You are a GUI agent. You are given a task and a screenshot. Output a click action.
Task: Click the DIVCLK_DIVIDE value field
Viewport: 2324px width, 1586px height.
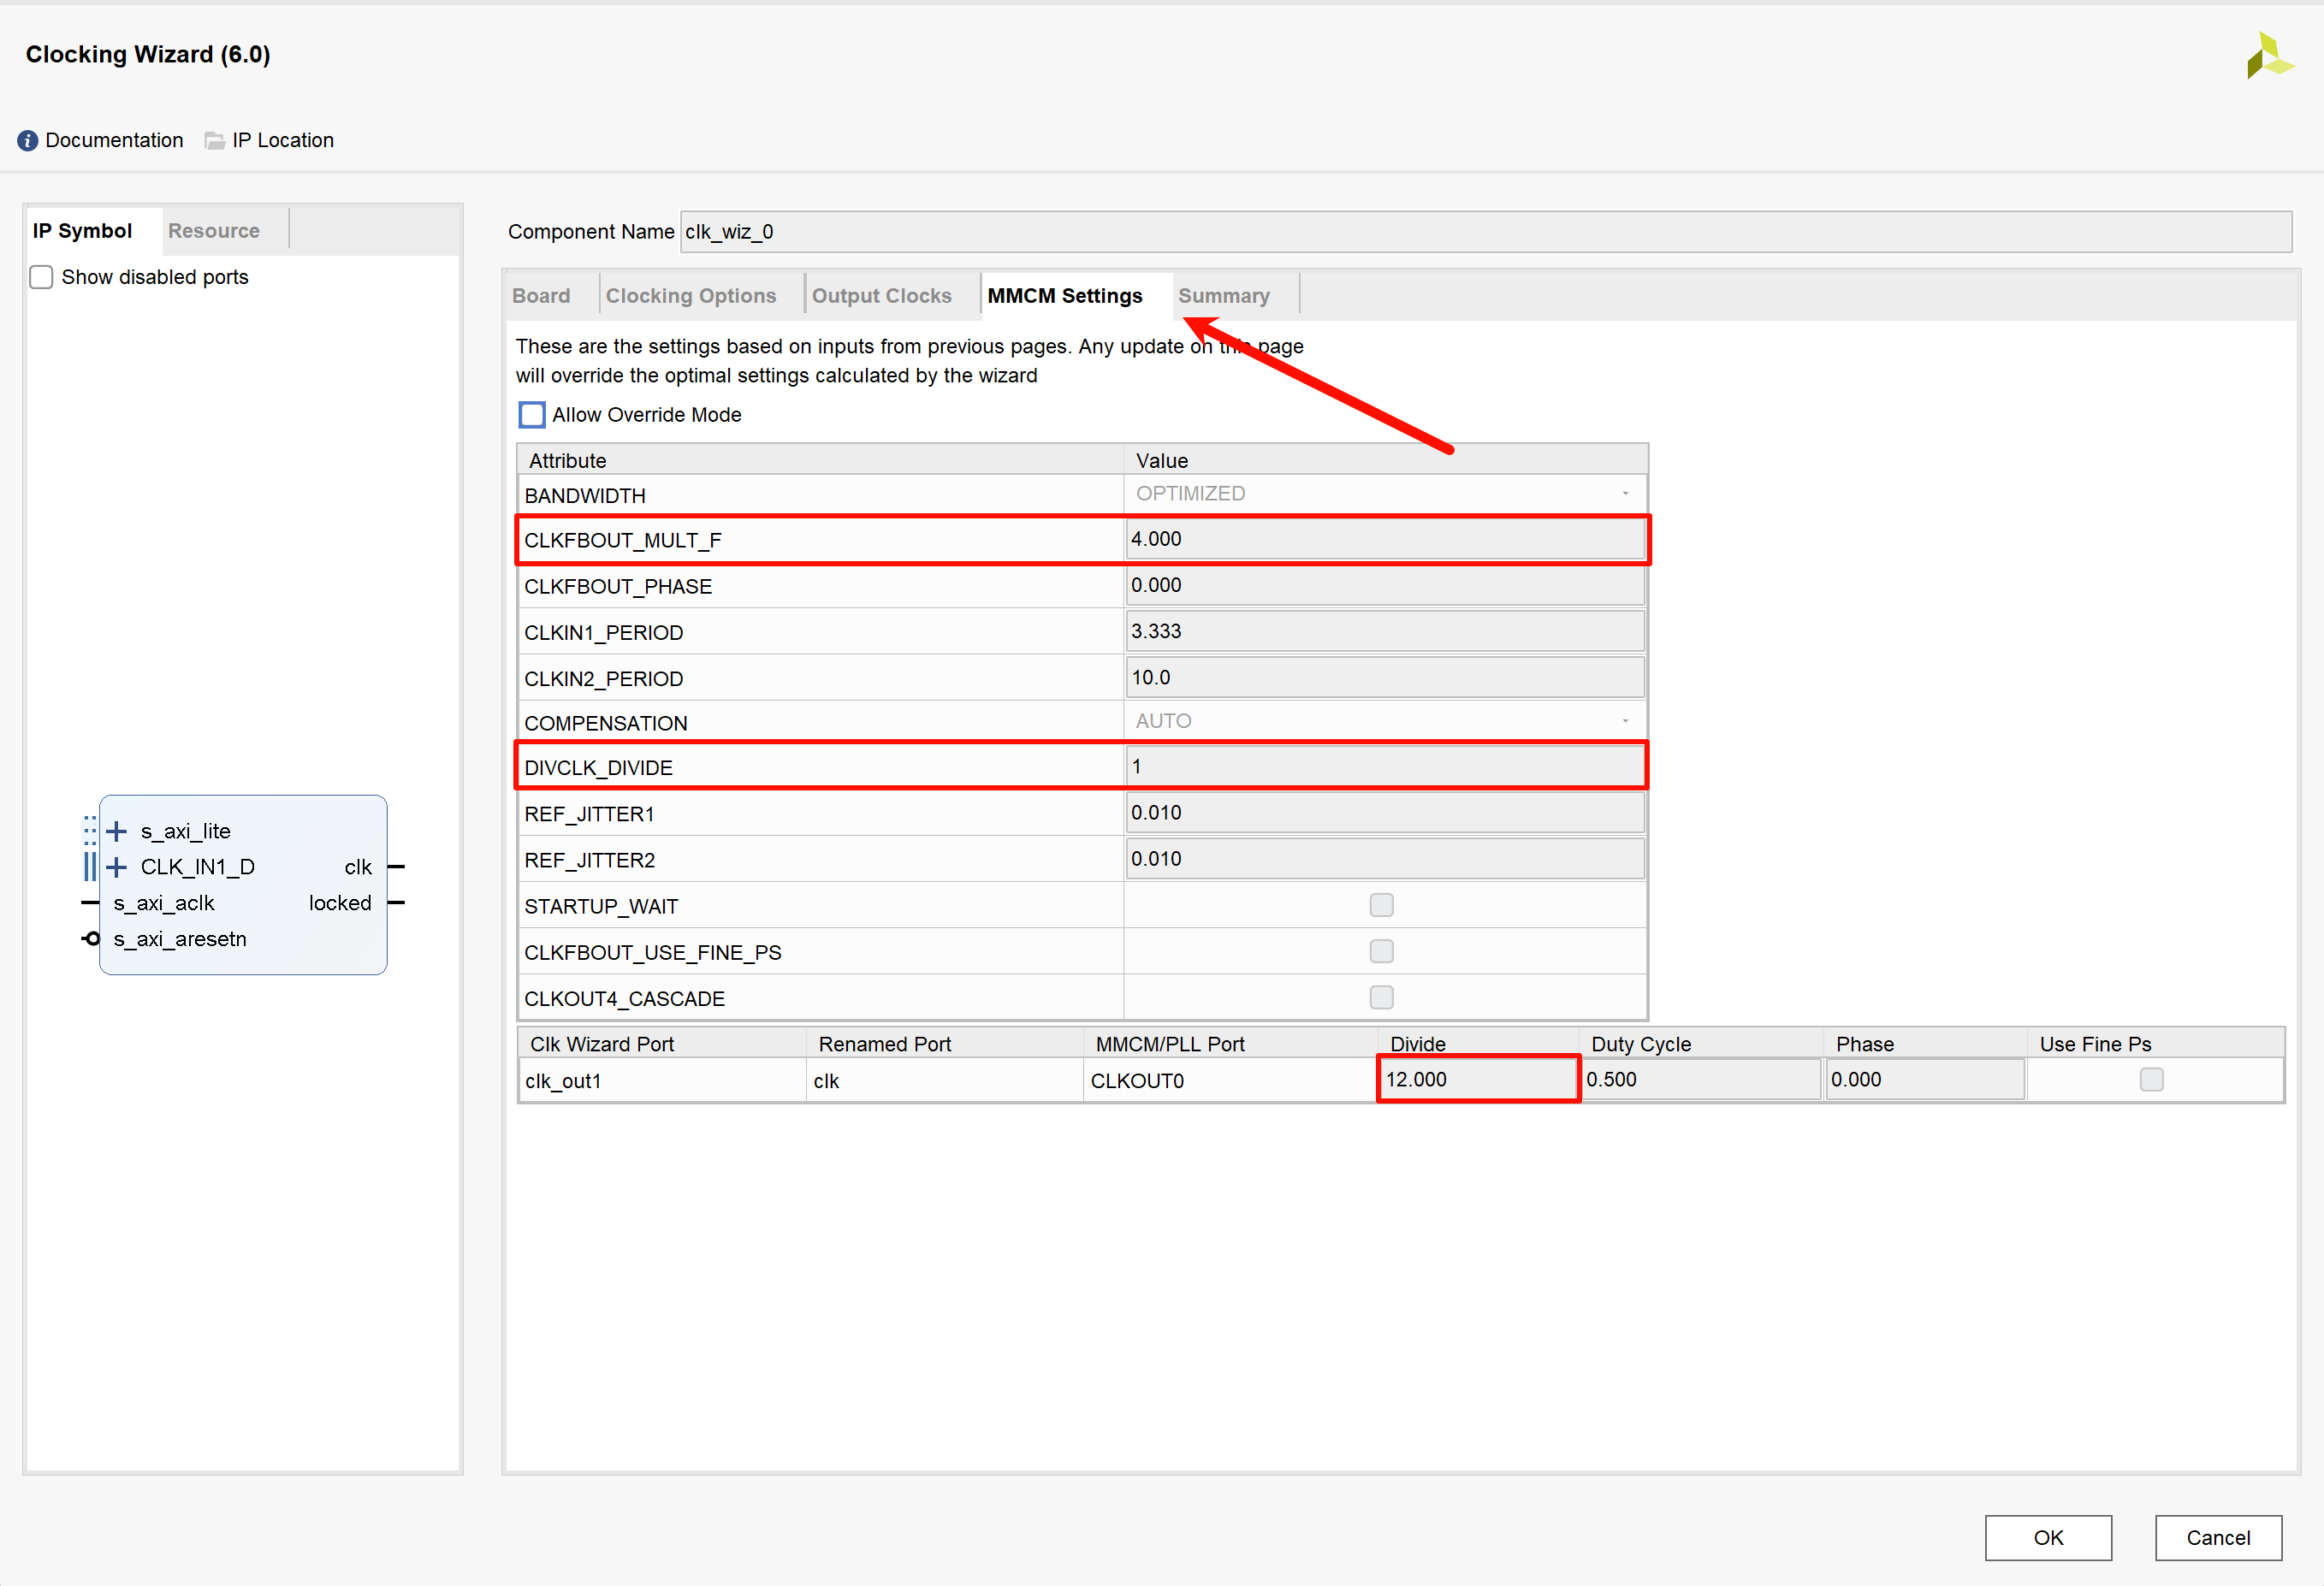[1385, 767]
